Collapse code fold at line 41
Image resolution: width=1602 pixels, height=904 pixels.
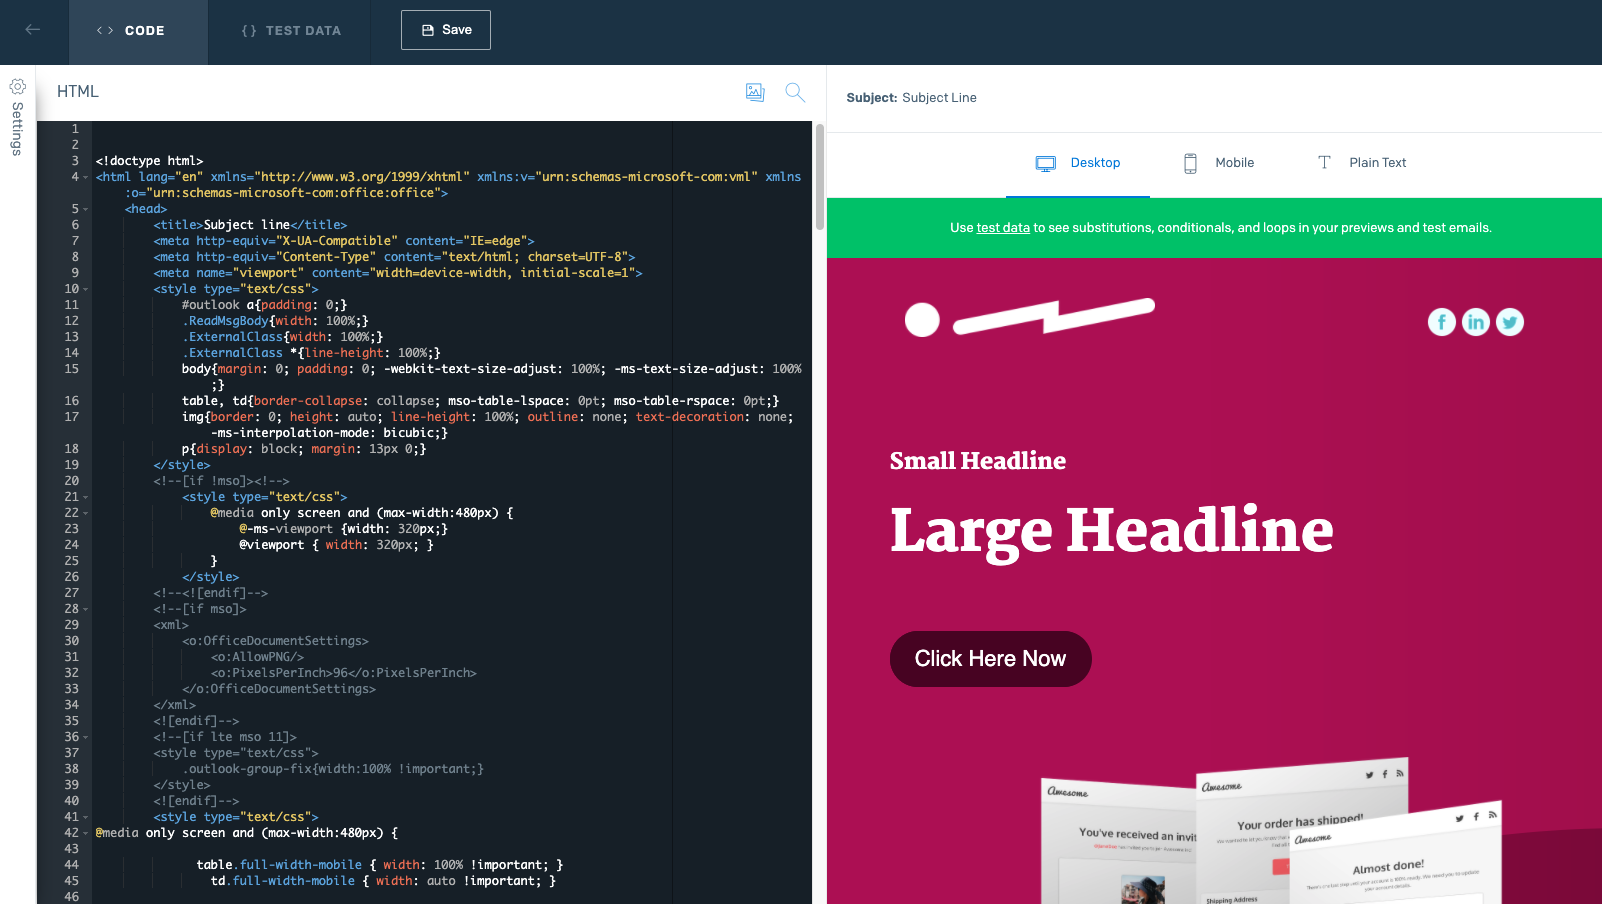click(86, 818)
